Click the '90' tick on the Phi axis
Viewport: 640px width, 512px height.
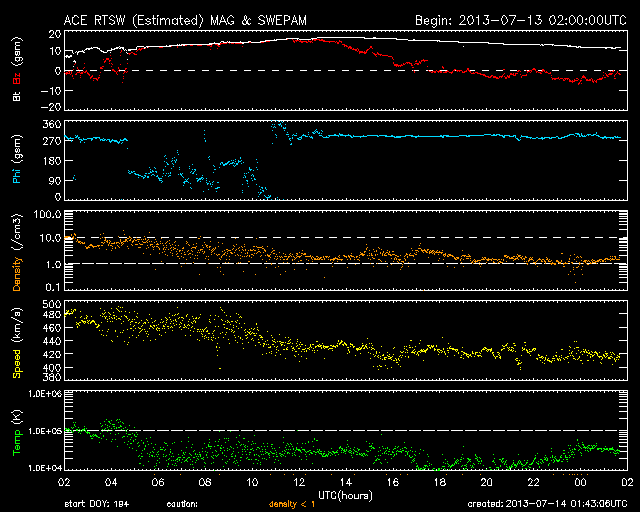coord(55,180)
